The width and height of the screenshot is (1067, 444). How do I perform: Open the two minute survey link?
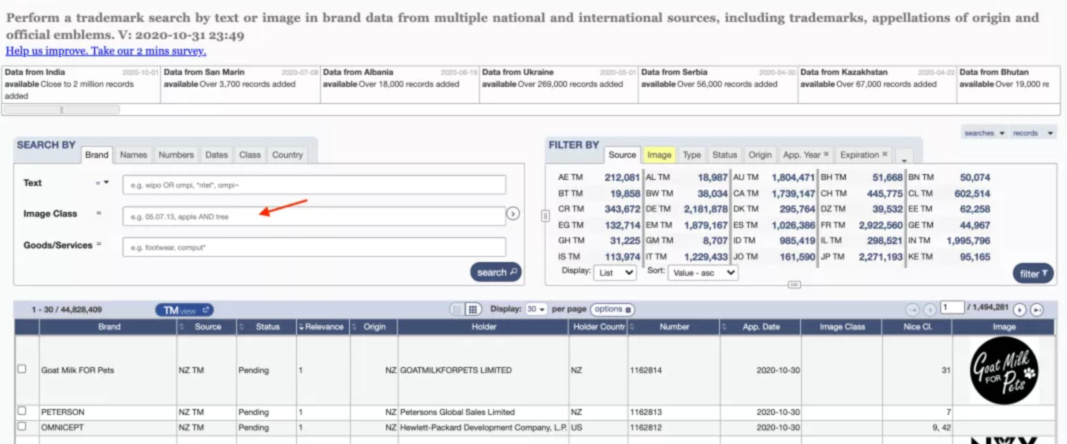(106, 51)
